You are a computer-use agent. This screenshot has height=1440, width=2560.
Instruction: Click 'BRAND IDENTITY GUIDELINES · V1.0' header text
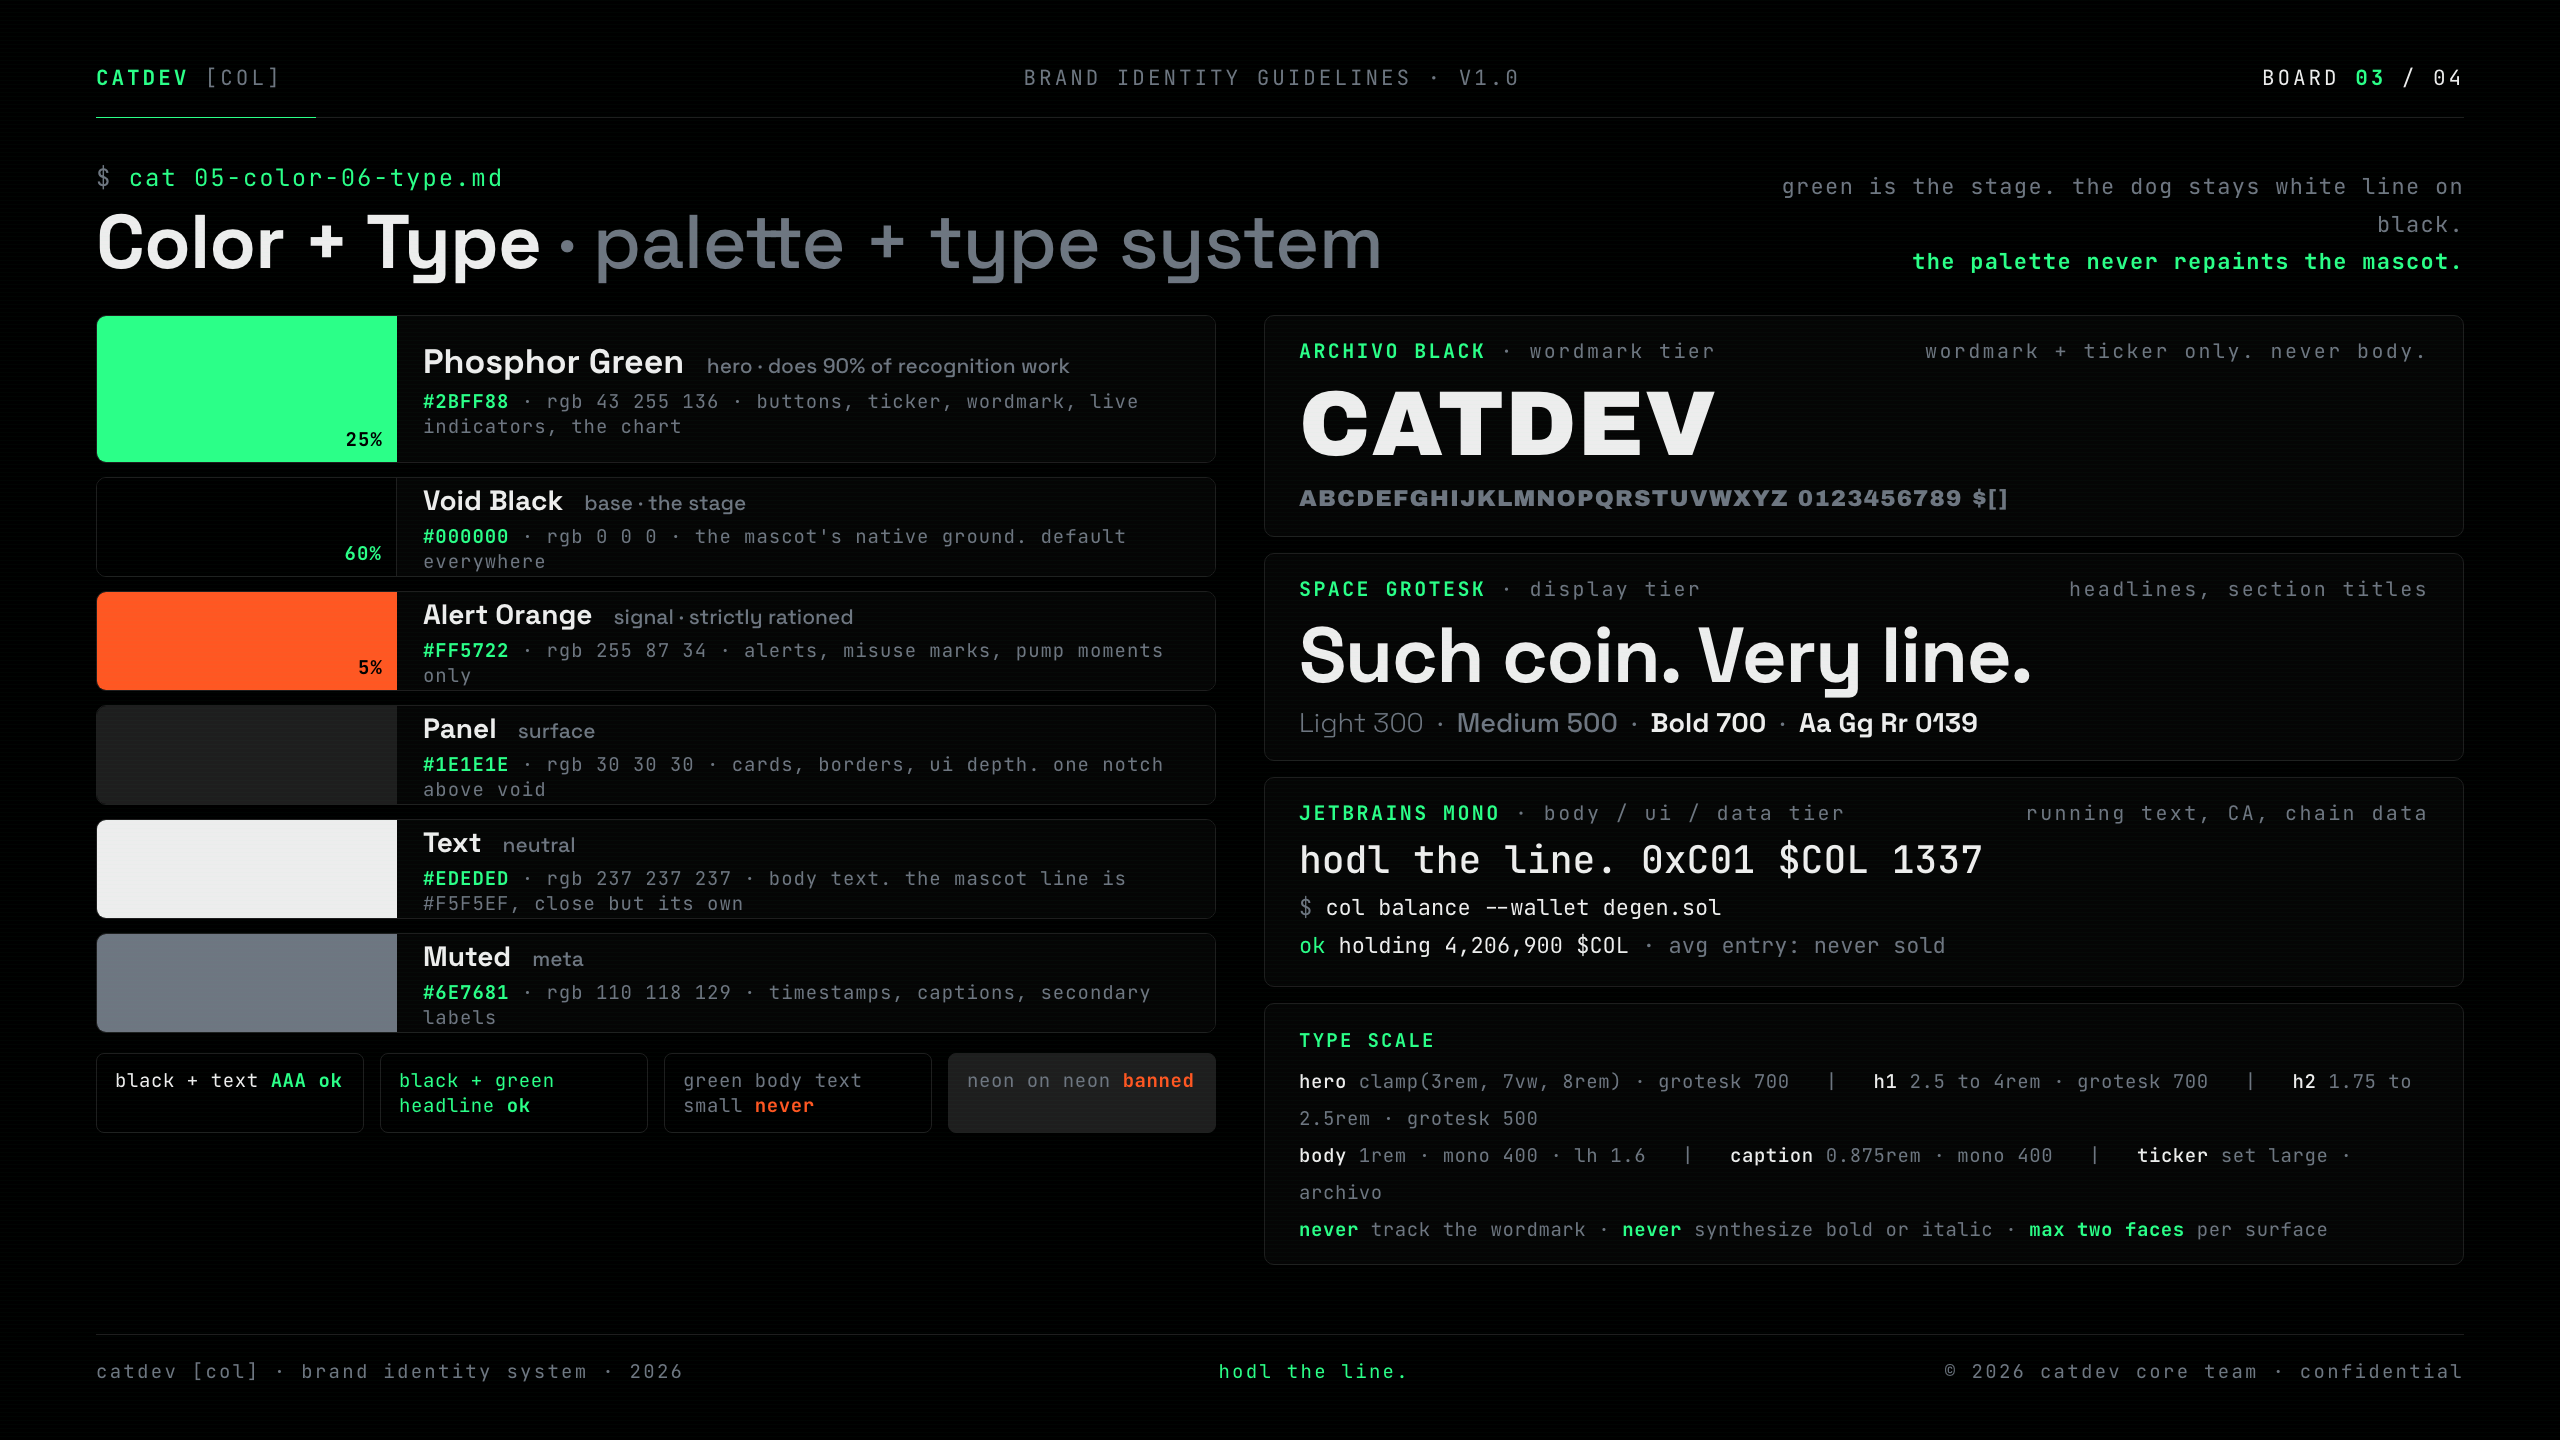click(1271, 78)
